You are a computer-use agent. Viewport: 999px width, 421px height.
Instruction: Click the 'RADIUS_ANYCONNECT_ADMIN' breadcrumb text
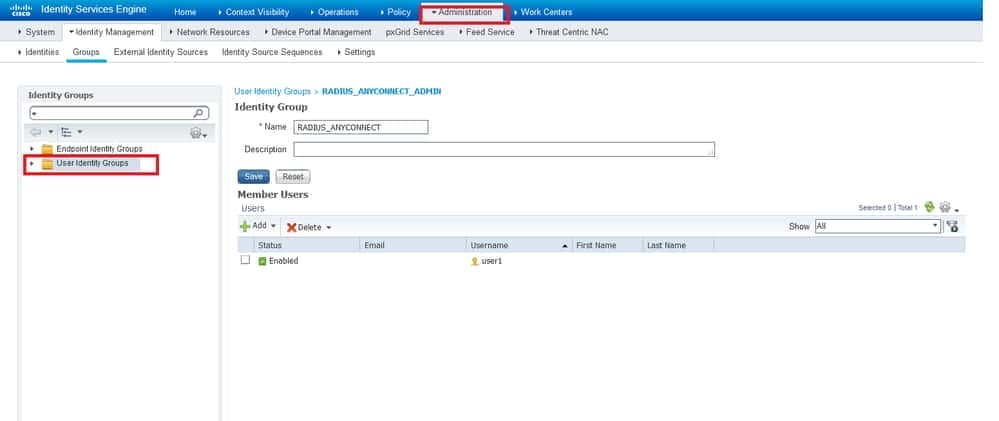pyautogui.click(x=382, y=92)
